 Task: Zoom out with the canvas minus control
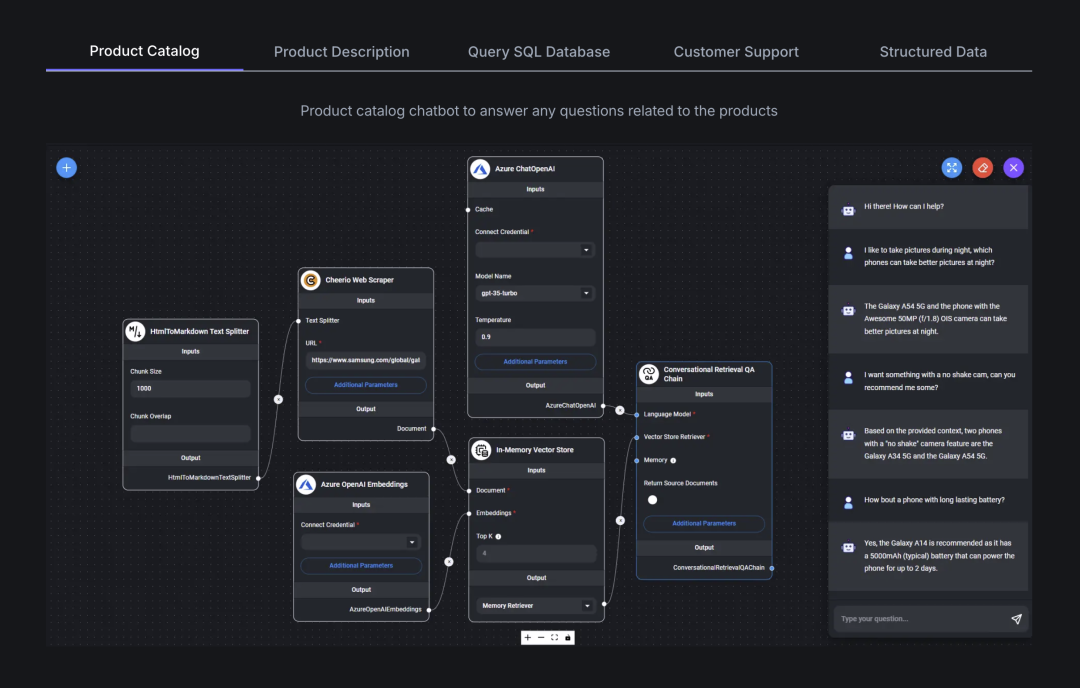tap(541, 638)
